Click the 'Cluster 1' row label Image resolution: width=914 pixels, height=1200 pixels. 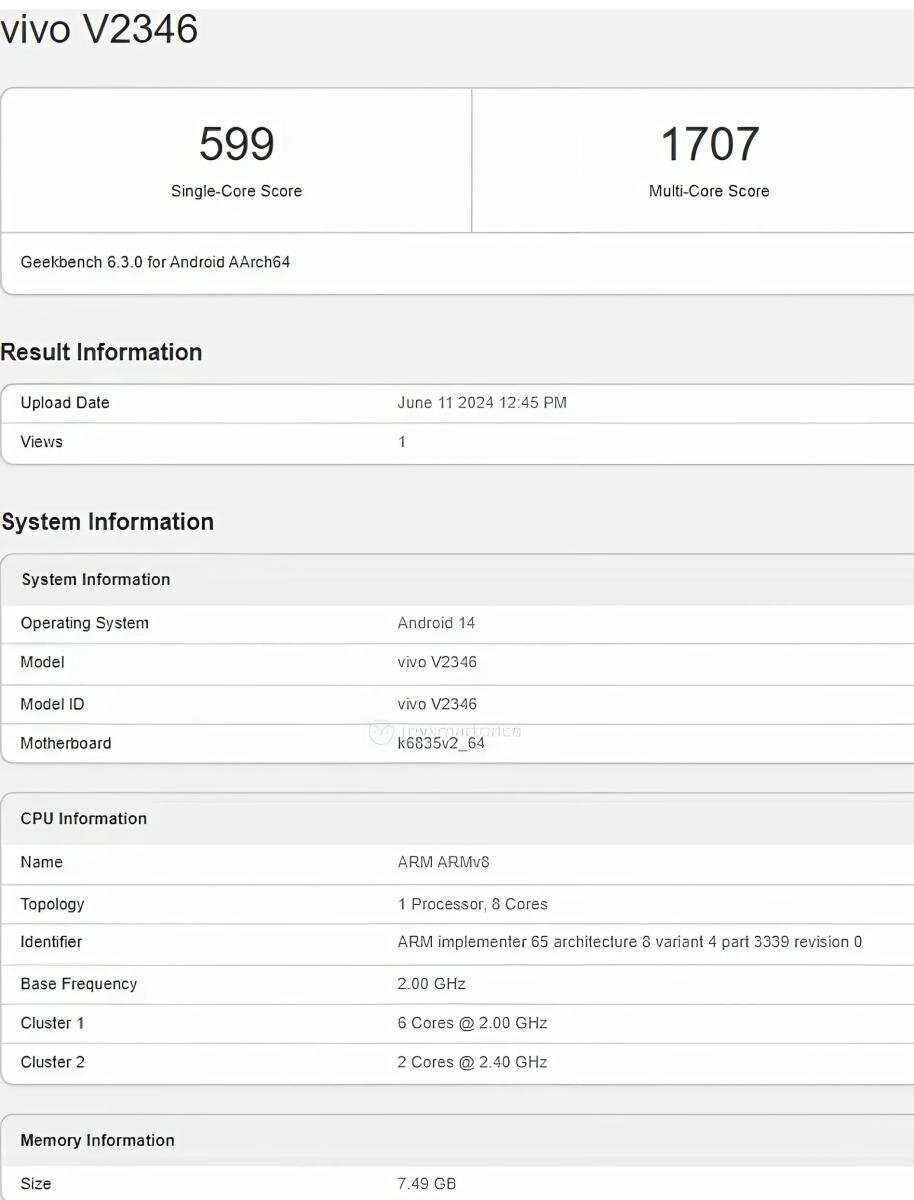click(53, 1023)
